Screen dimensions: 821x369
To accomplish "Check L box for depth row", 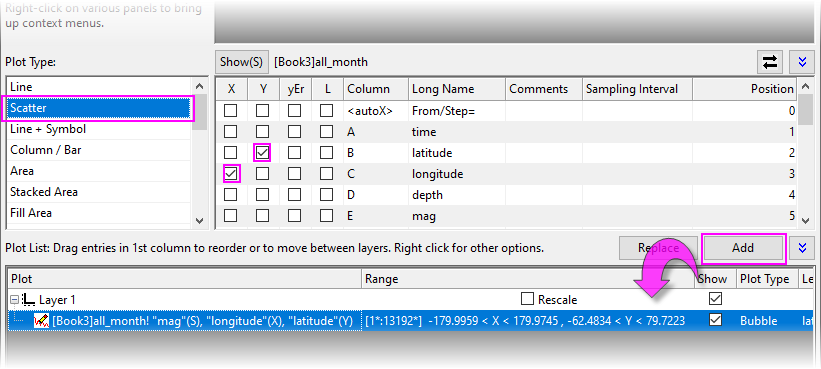I will point(327,195).
